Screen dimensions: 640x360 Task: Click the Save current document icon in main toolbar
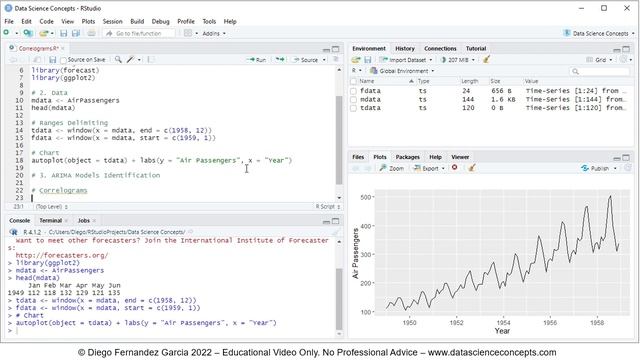point(64,33)
